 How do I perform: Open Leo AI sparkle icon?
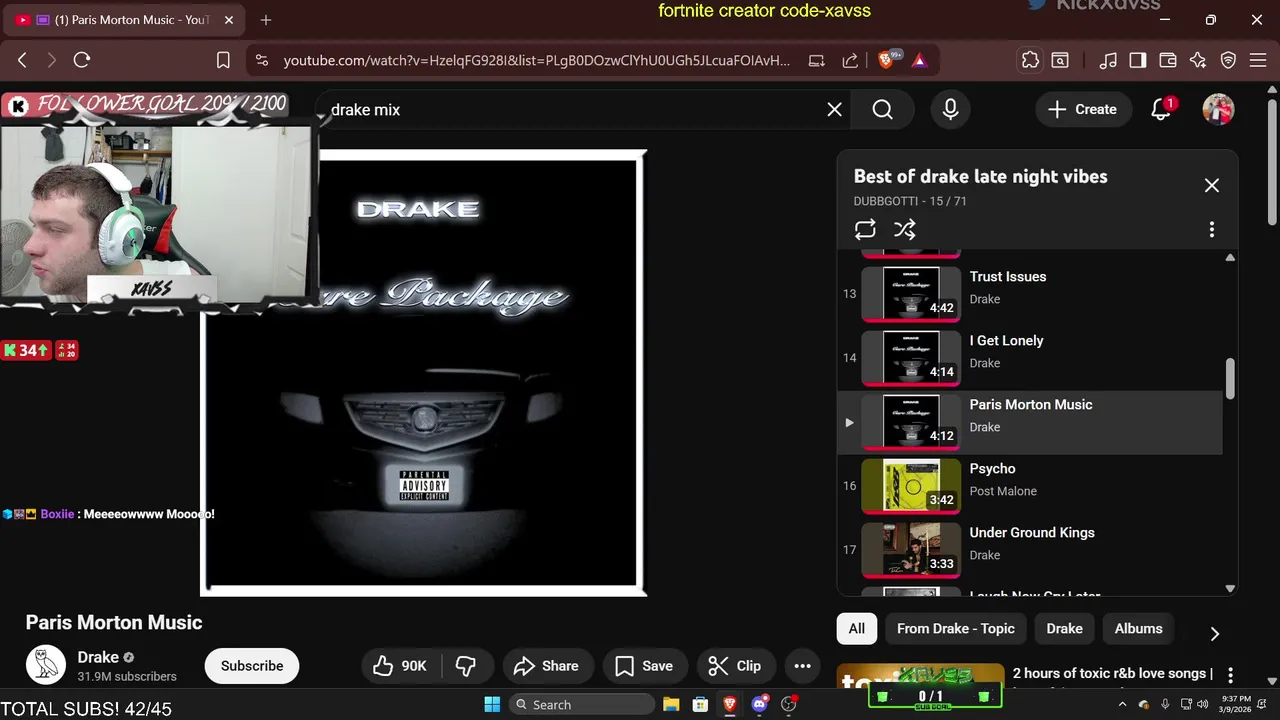click(1198, 60)
